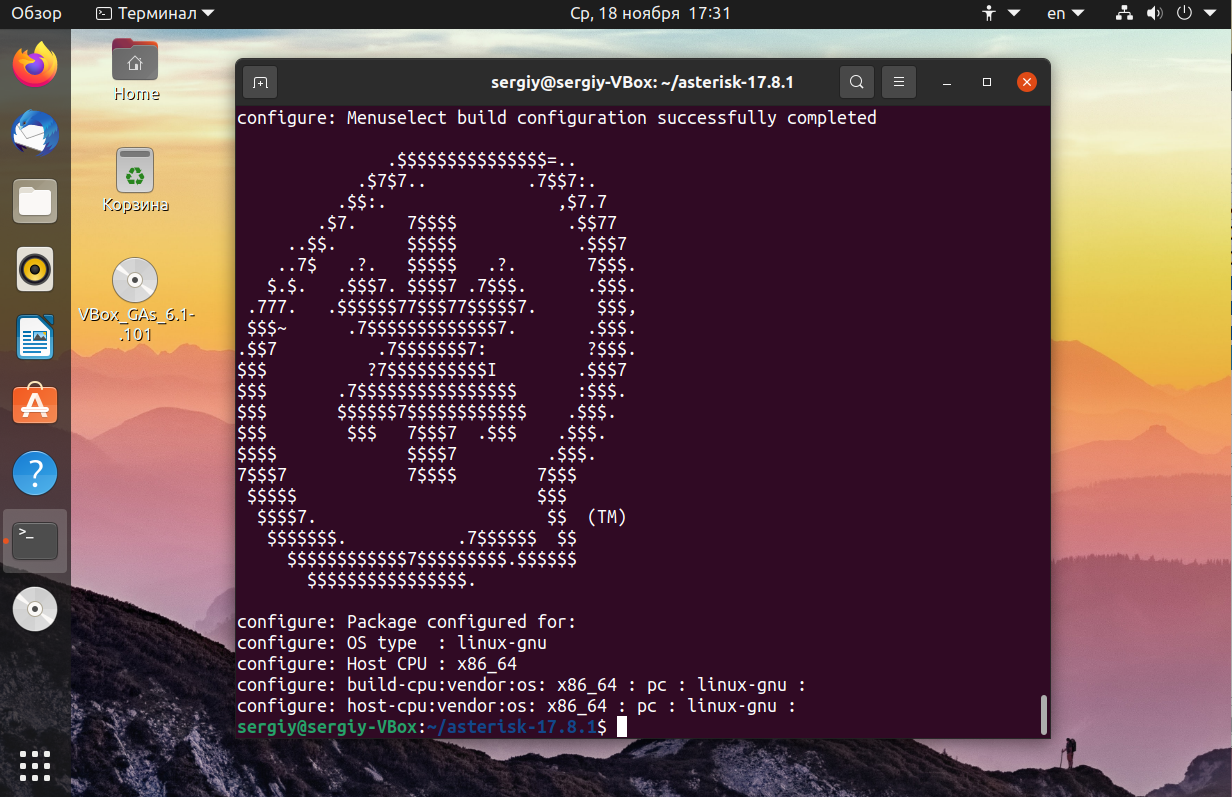
Task: Open Firefox from the dock
Action: 35,66
